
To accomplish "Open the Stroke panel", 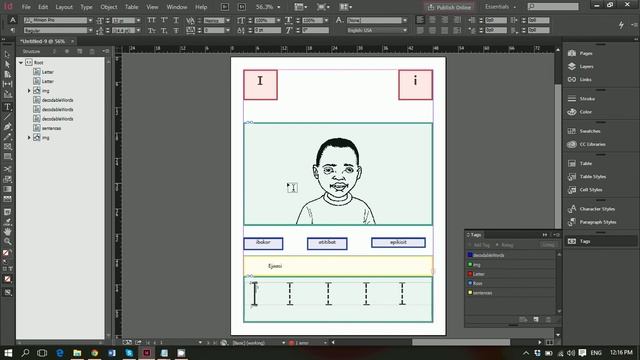I will [x=581, y=98].
